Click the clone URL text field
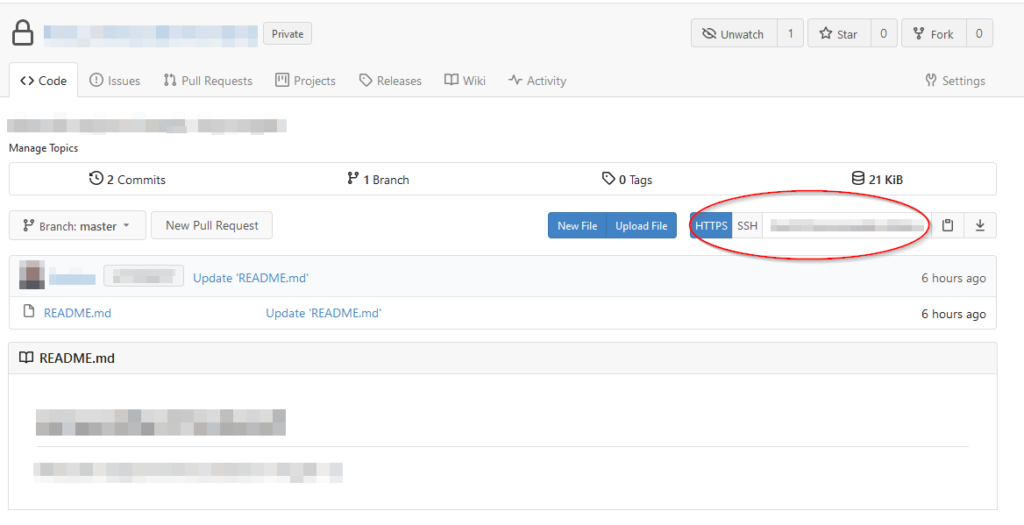Viewport: 1024px width, 525px height. [x=847, y=226]
